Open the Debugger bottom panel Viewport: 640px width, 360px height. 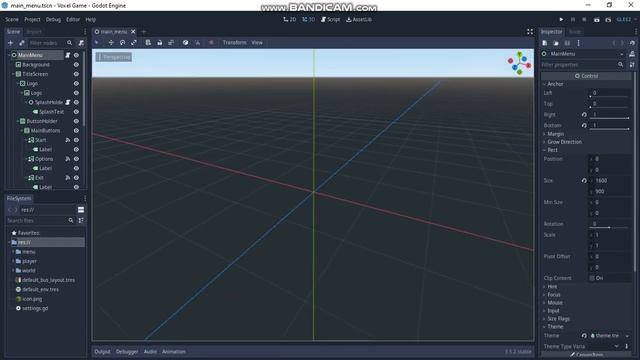(127, 351)
